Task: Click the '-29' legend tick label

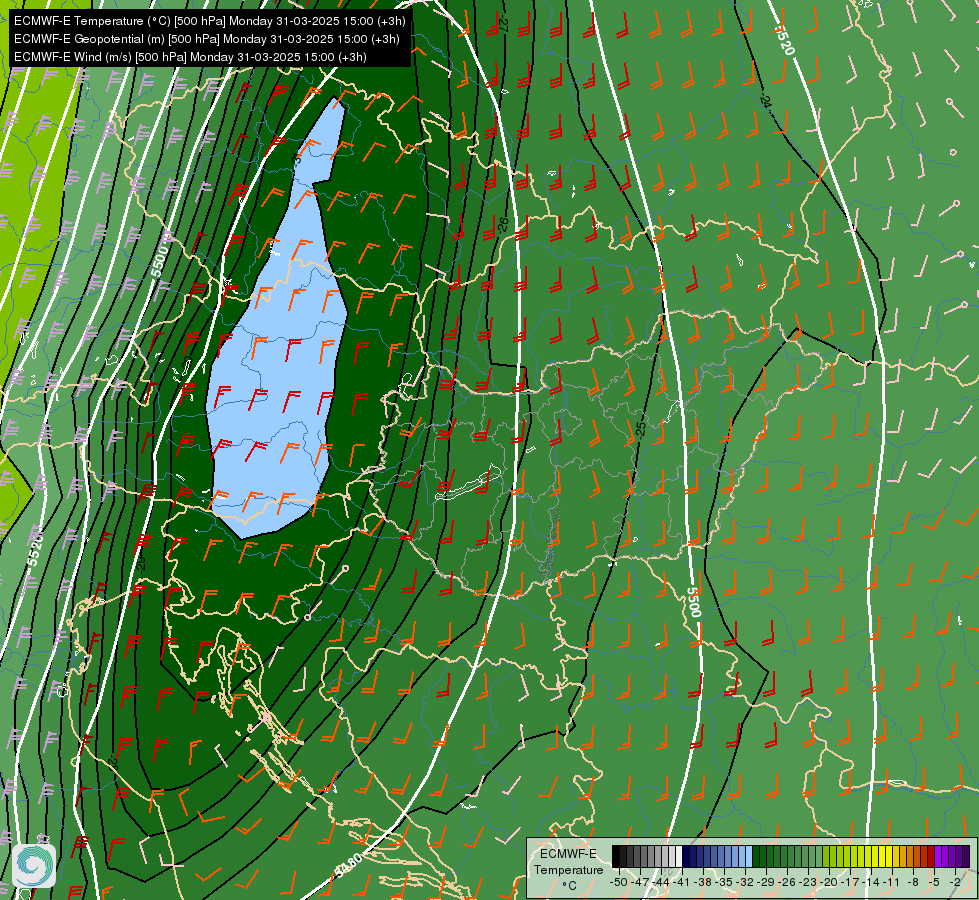Action: [x=767, y=882]
